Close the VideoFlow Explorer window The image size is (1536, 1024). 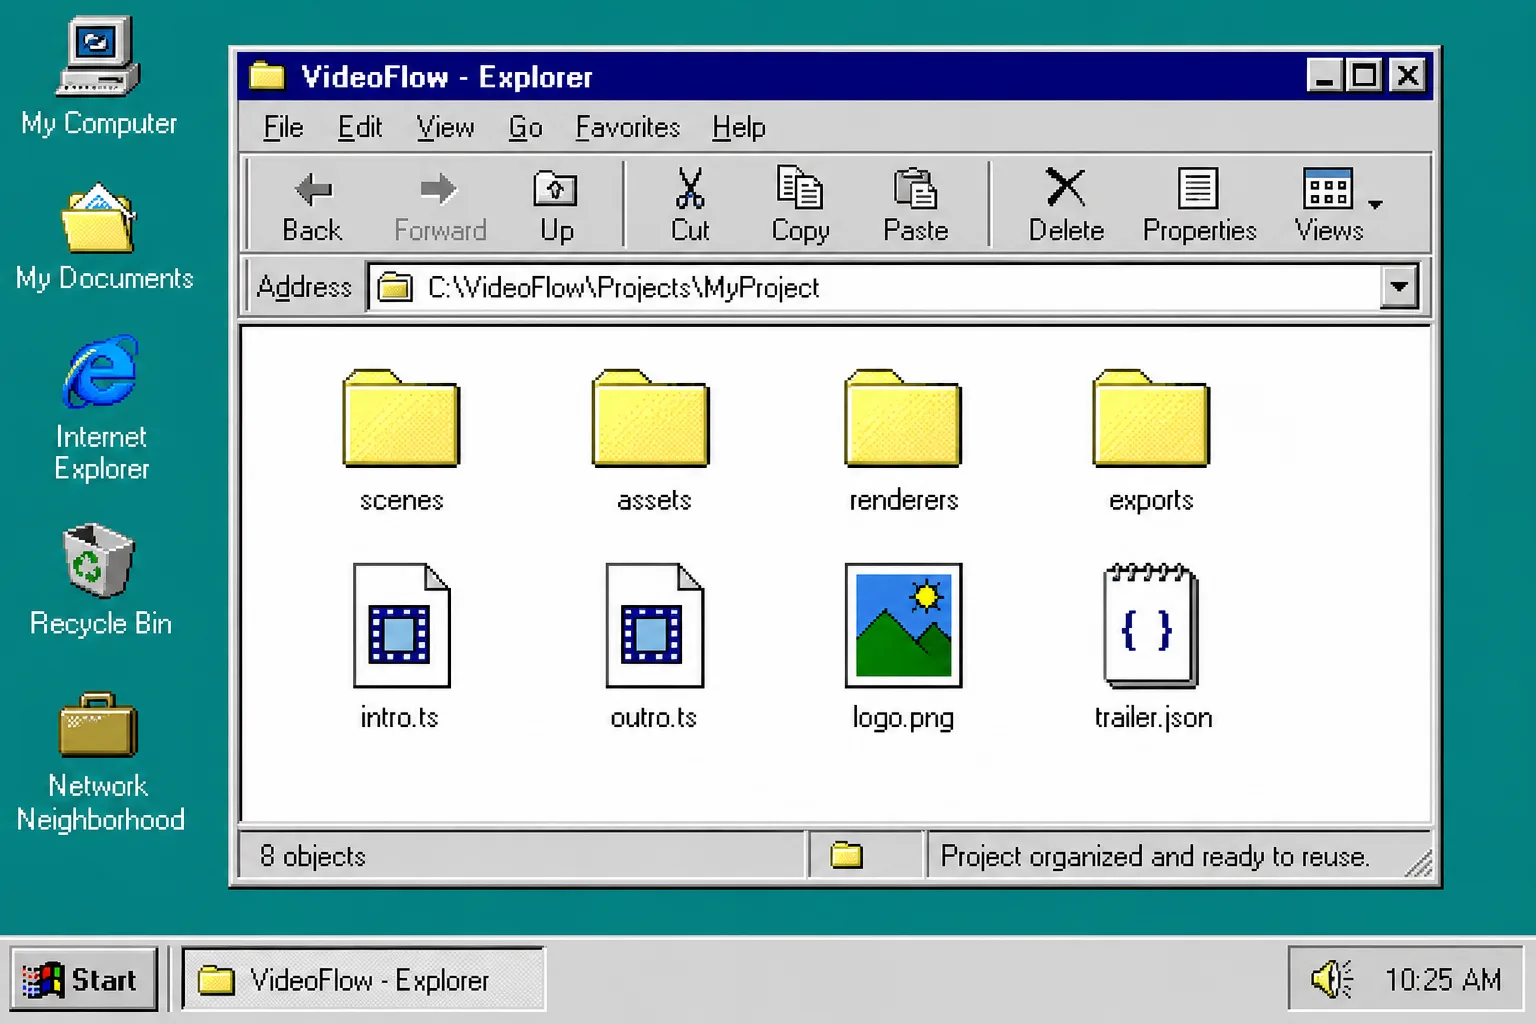(1408, 76)
